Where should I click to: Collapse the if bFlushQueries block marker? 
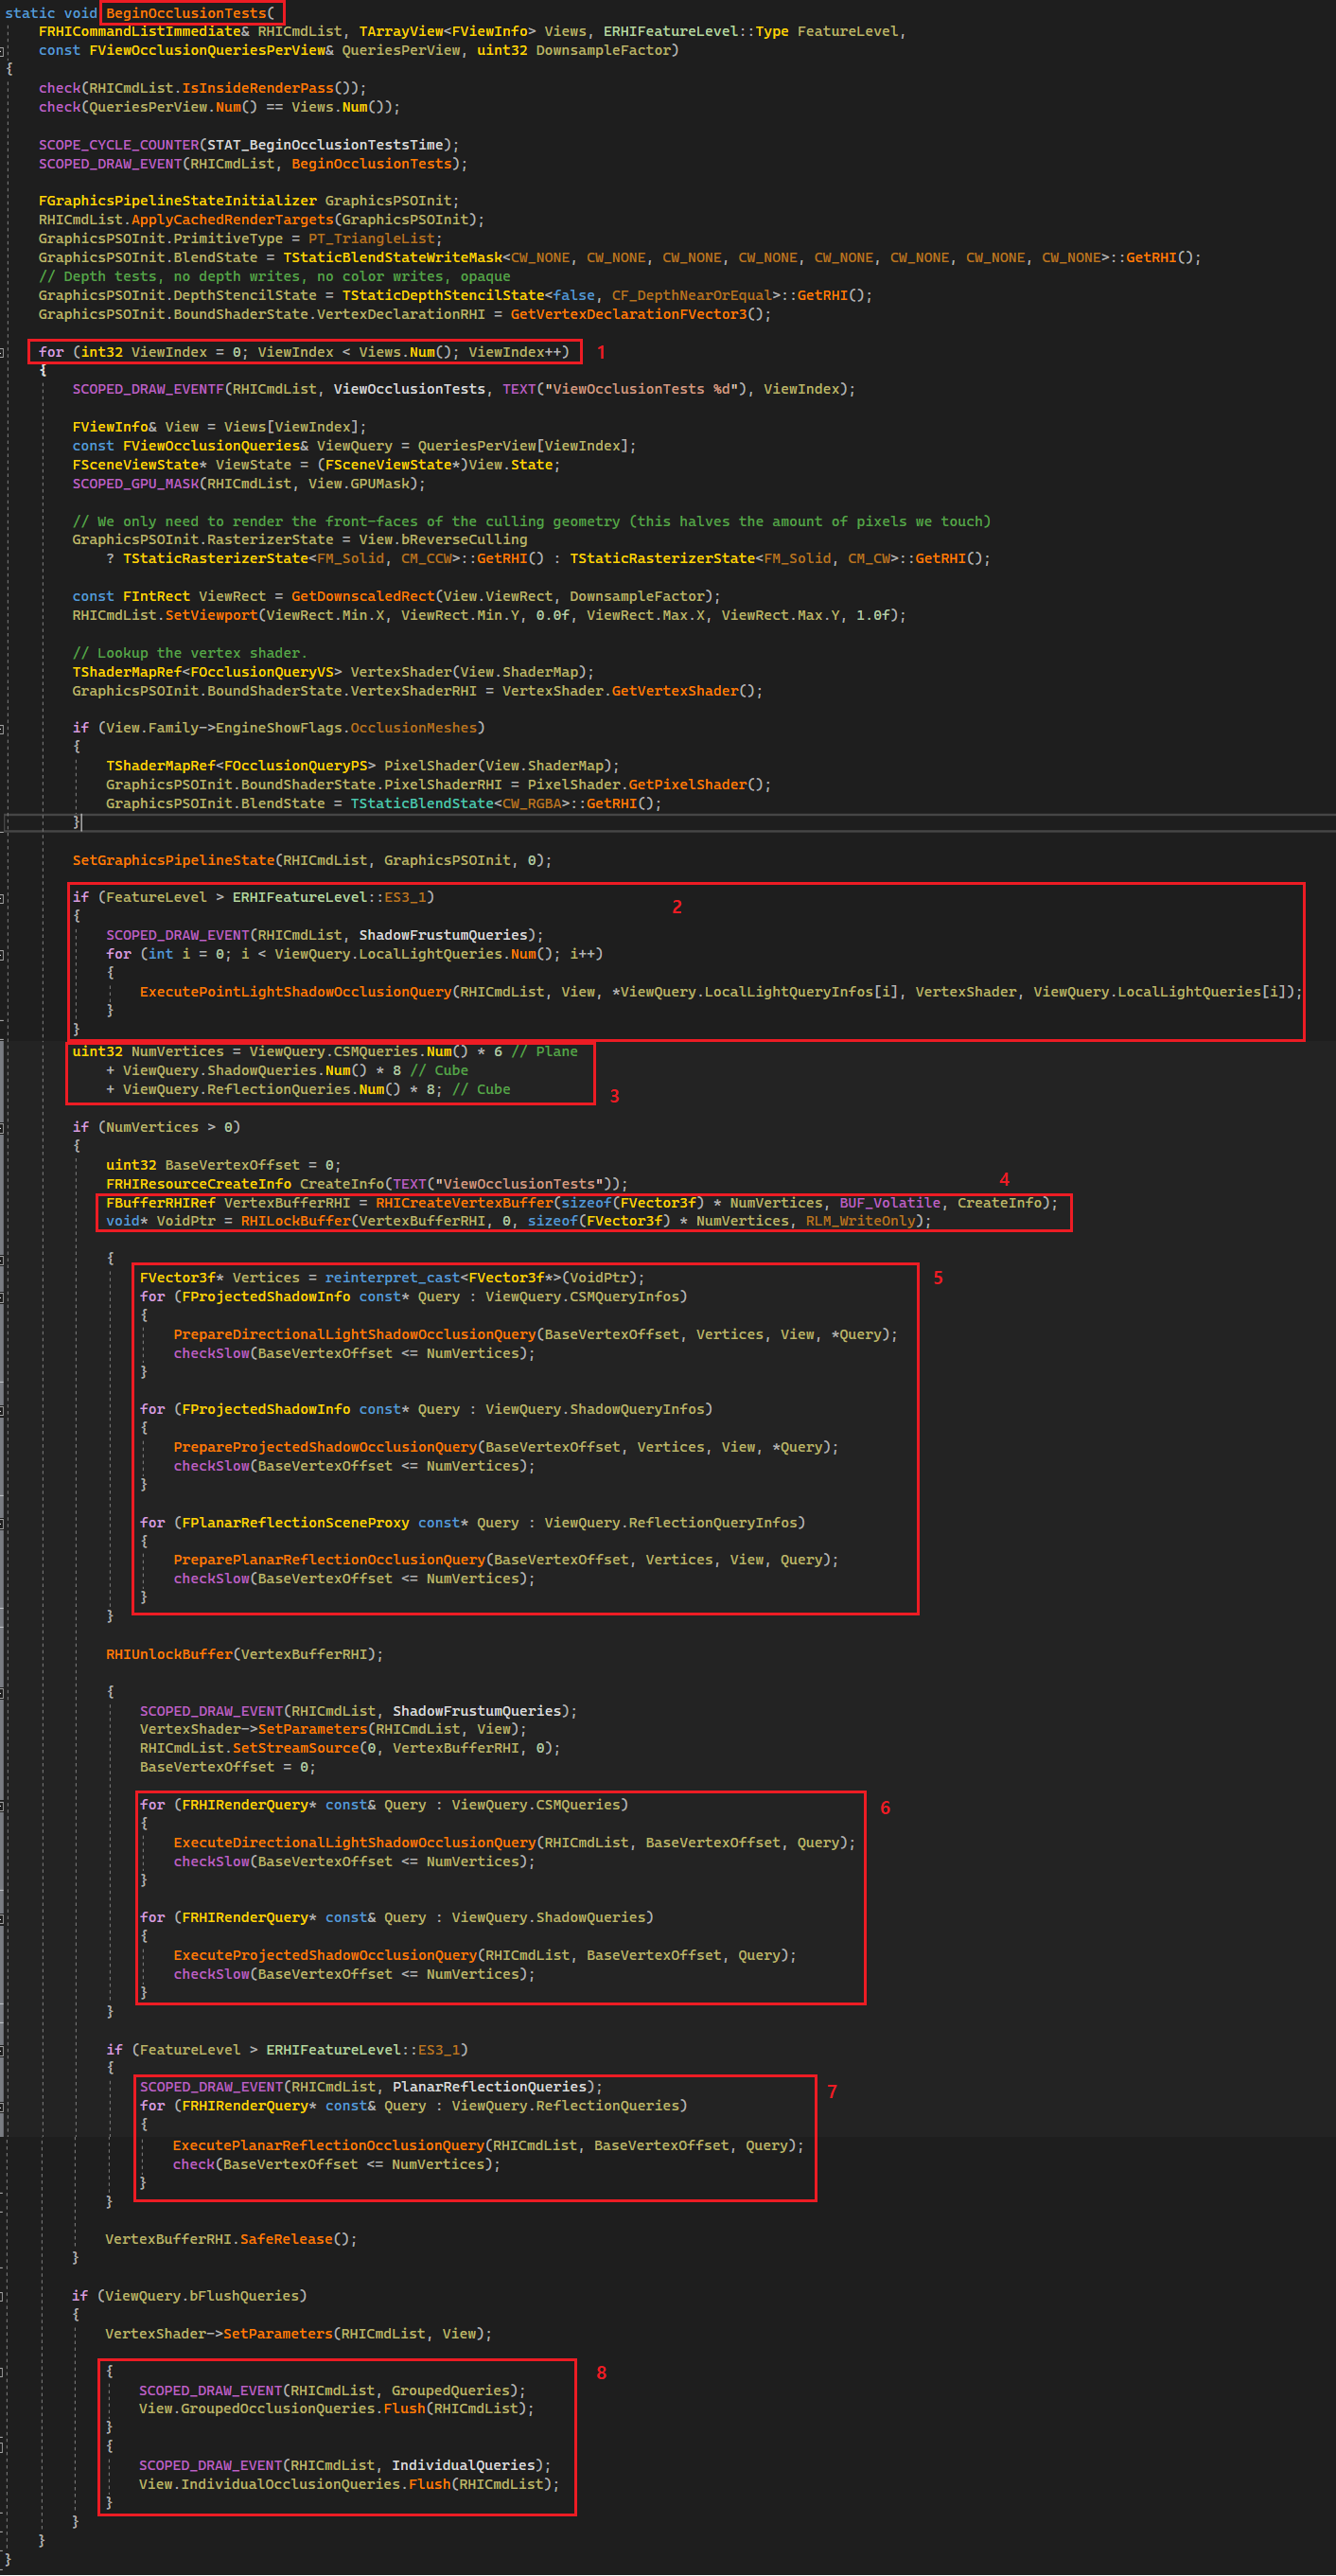[x=3, y=2297]
